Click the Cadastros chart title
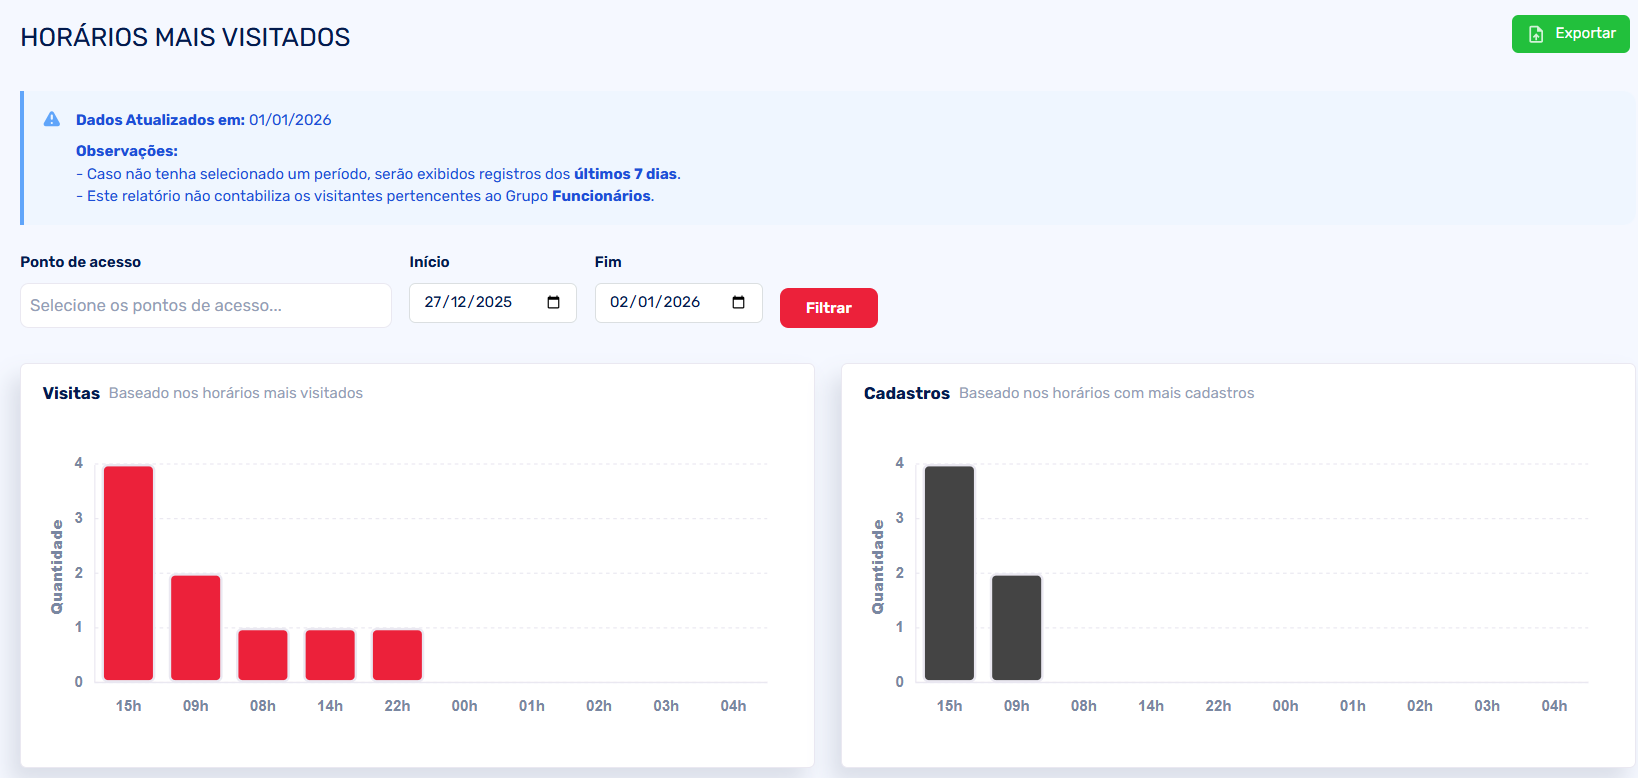Image resolution: width=1638 pixels, height=778 pixels. coord(906,393)
